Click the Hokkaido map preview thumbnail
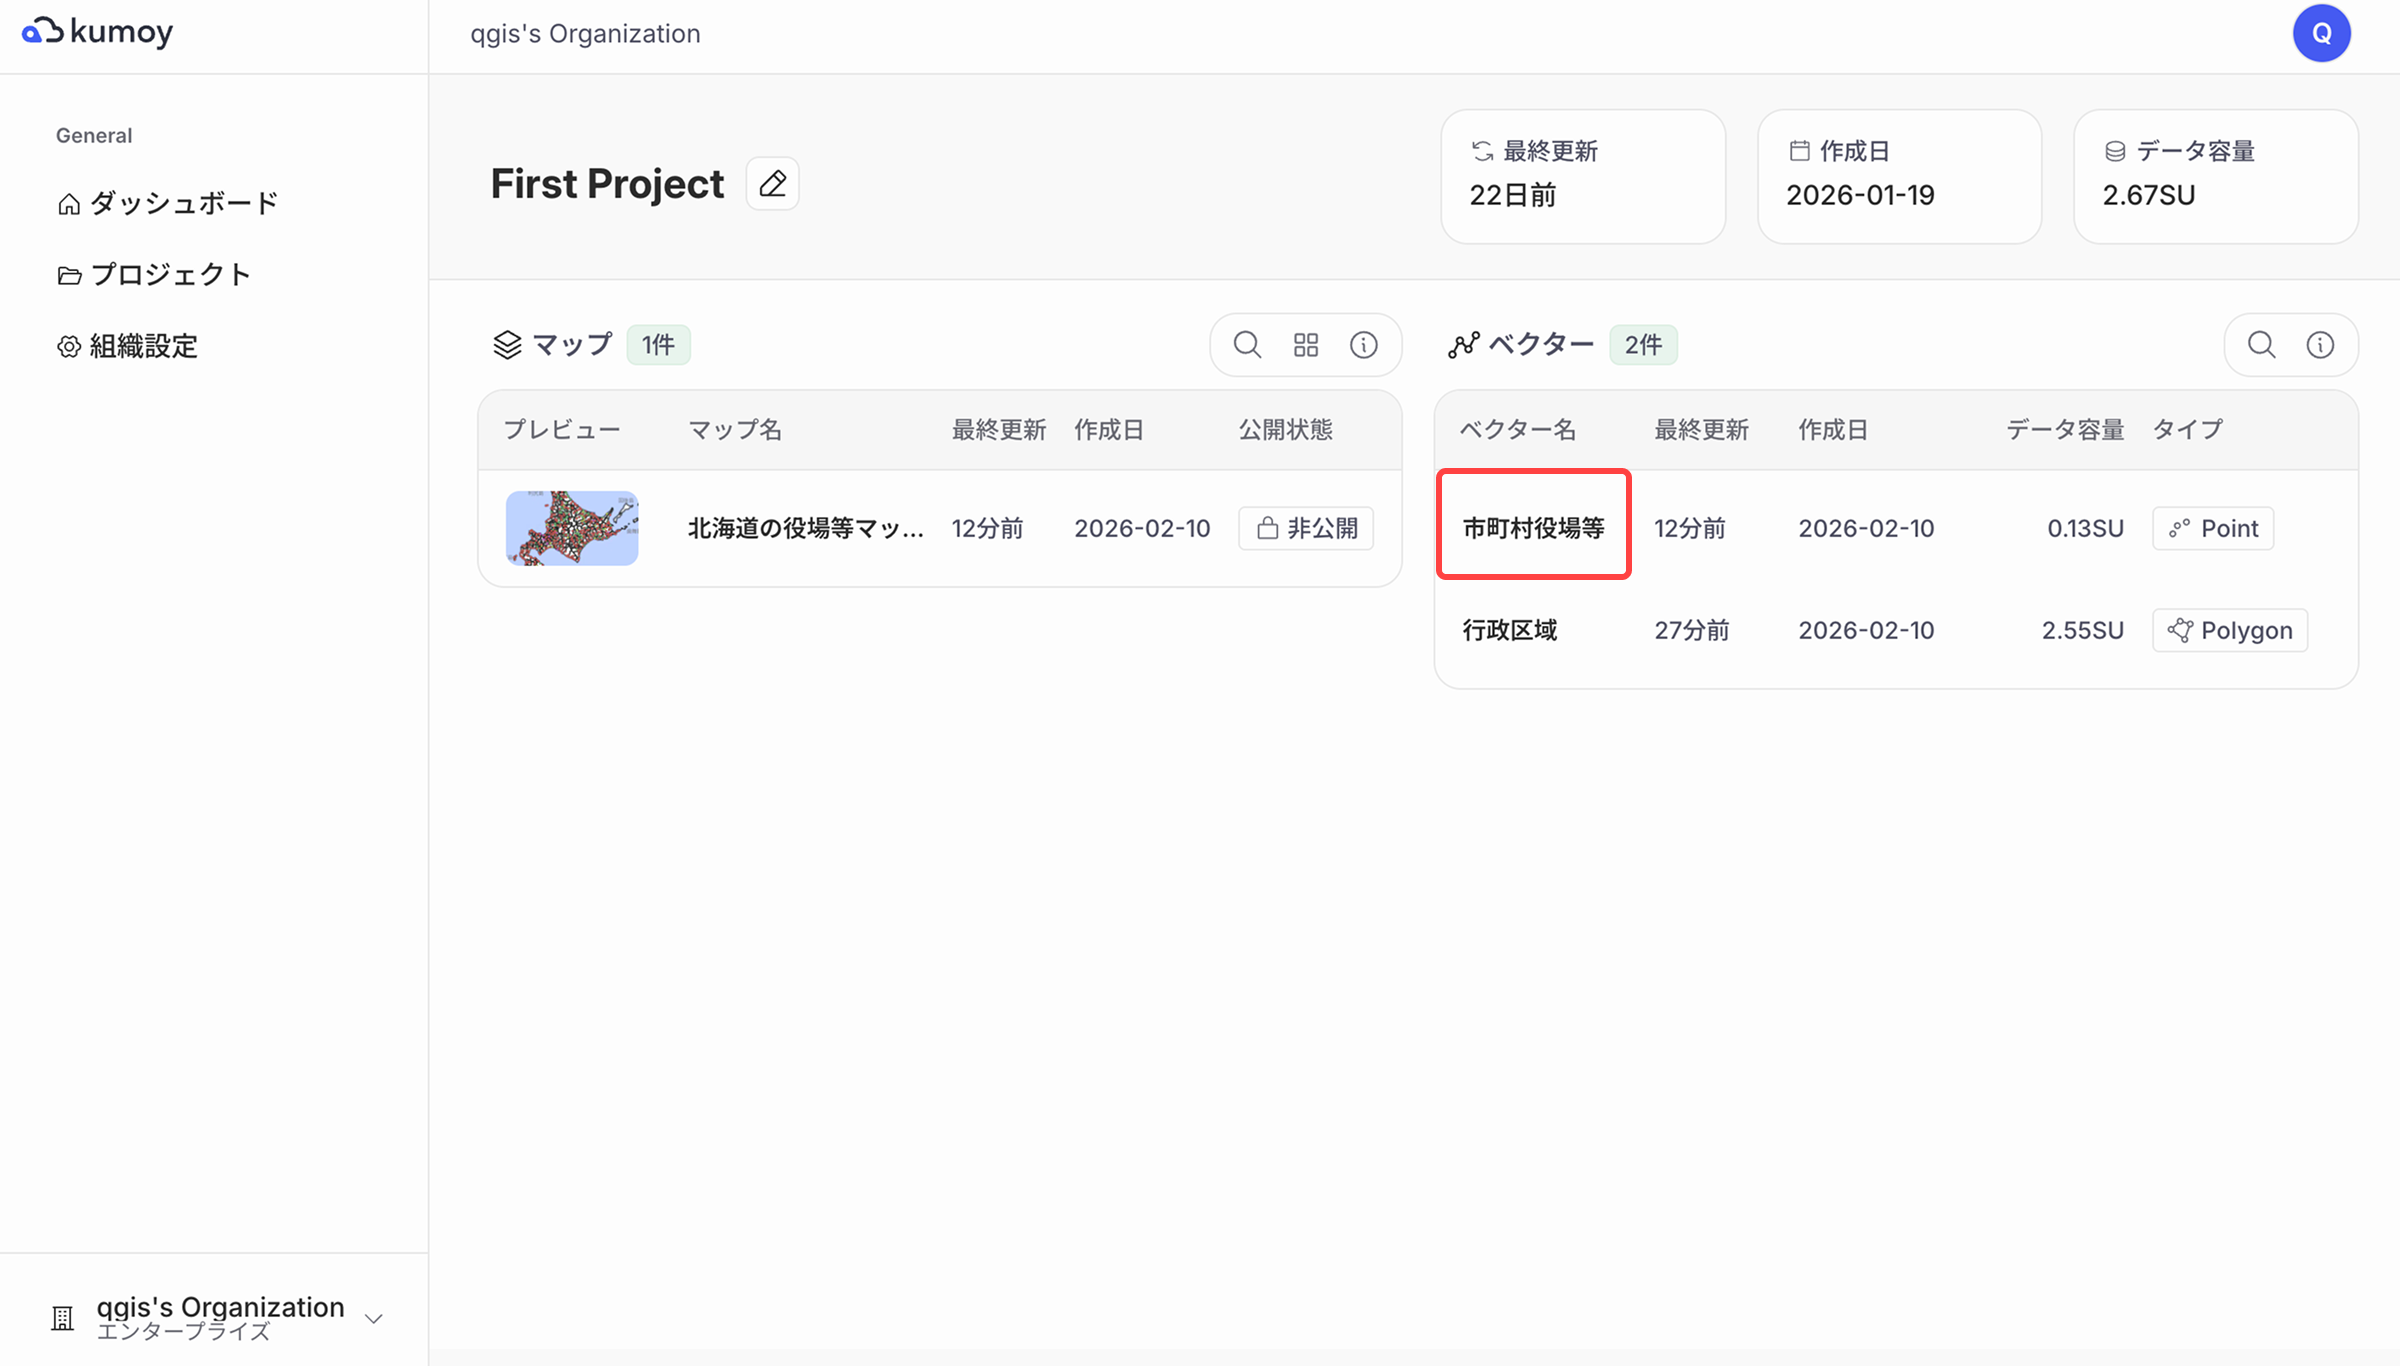This screenshot has height=1366, width=2400. click(x=572, y=528)
